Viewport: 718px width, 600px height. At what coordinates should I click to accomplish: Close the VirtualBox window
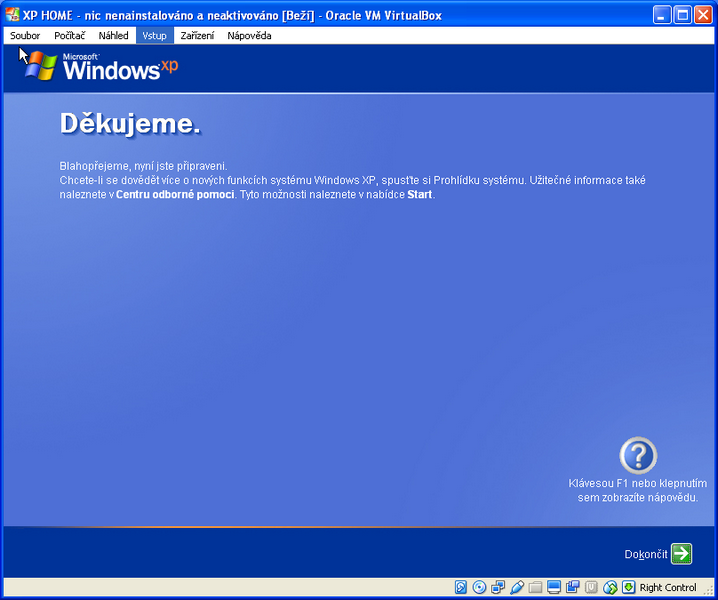[703, 15]
